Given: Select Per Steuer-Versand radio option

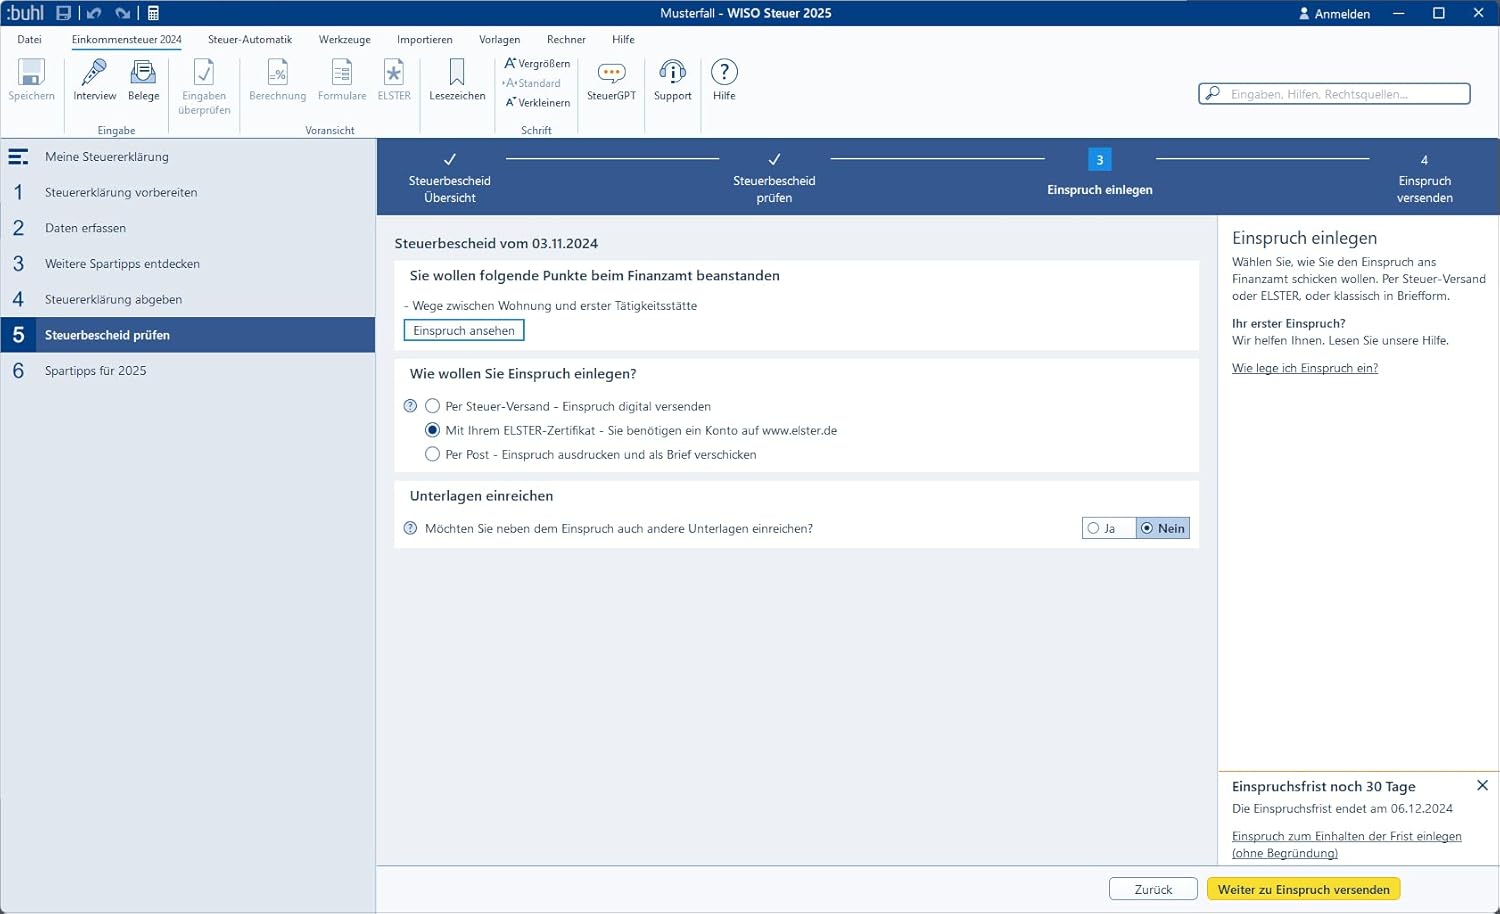Looking at the screenshot, I should [432, 406].
